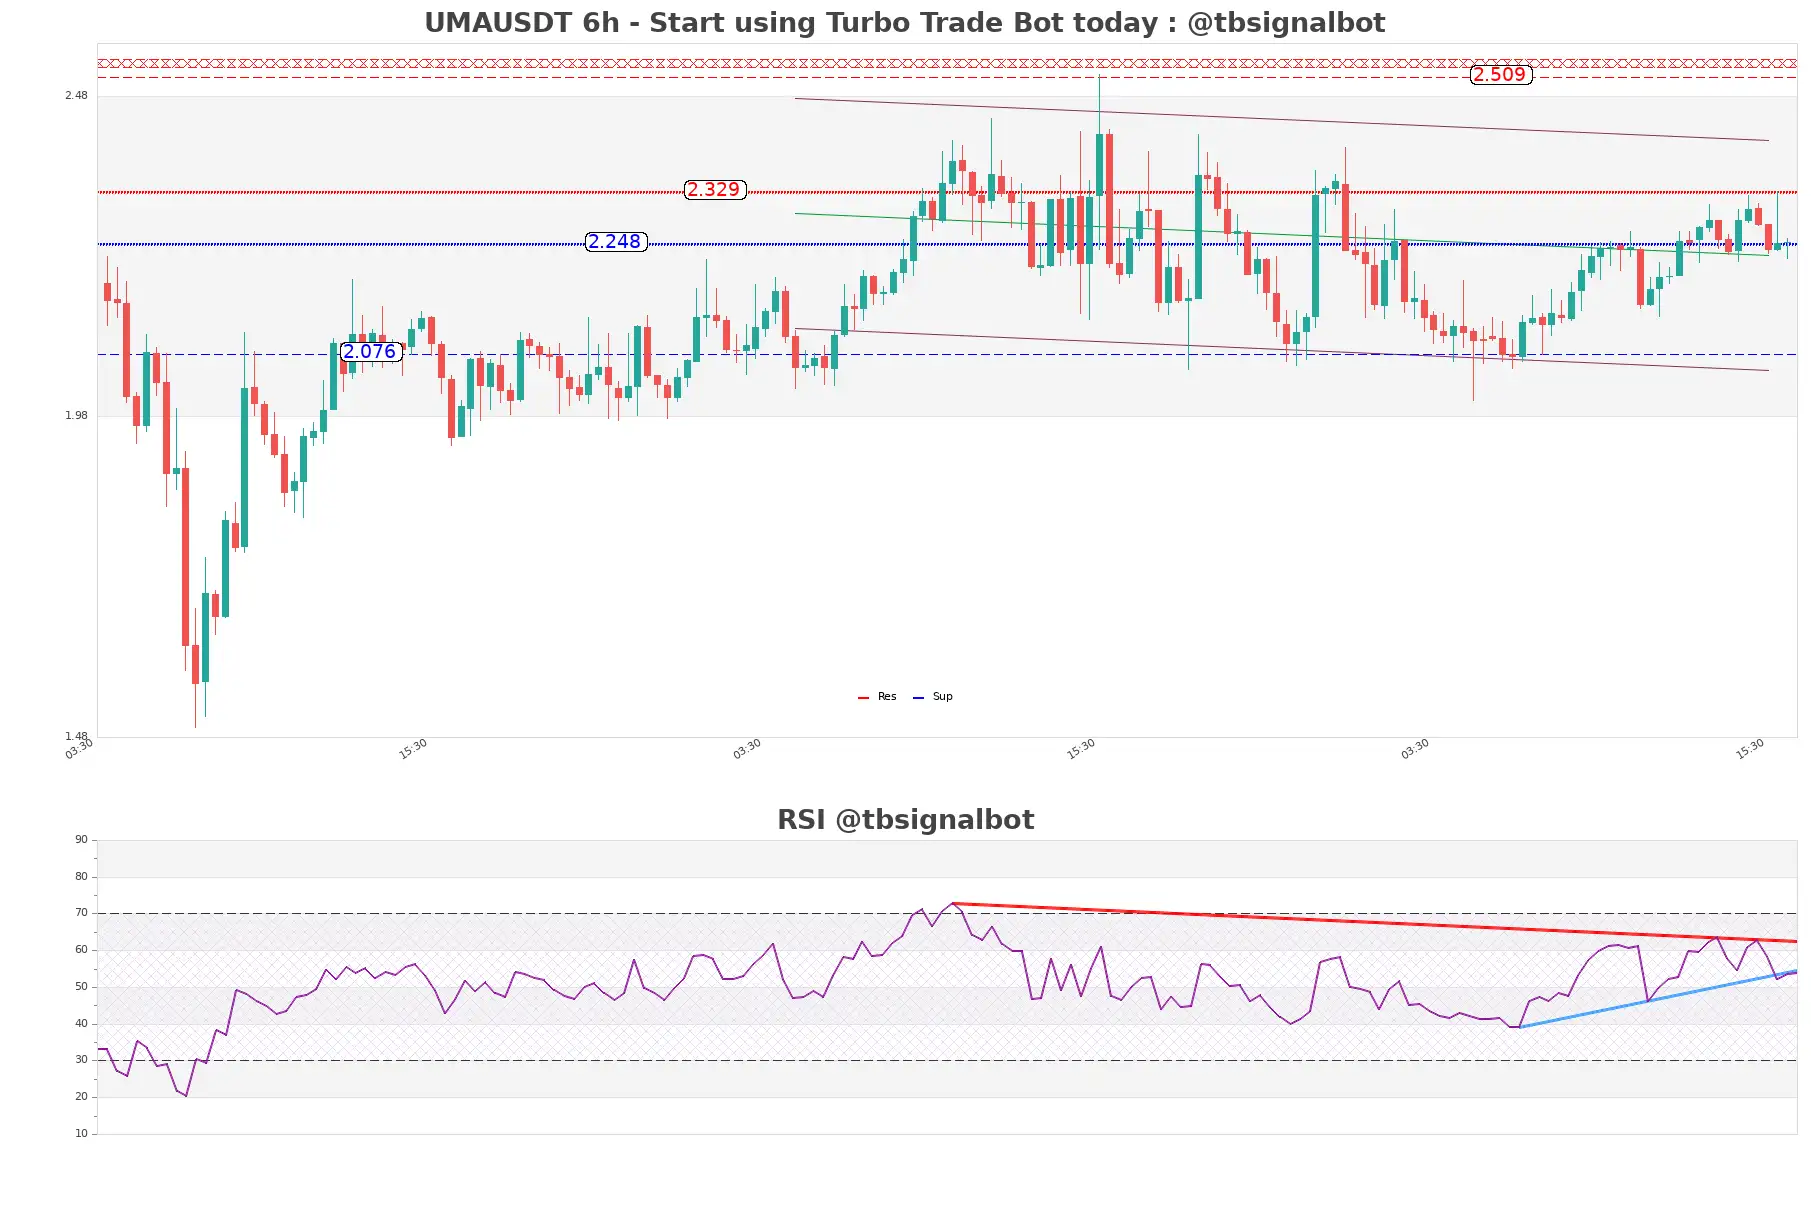Screen dimensions: 1811x1208
Task: Click the red Res legend color marker
Action: (863, 698)
